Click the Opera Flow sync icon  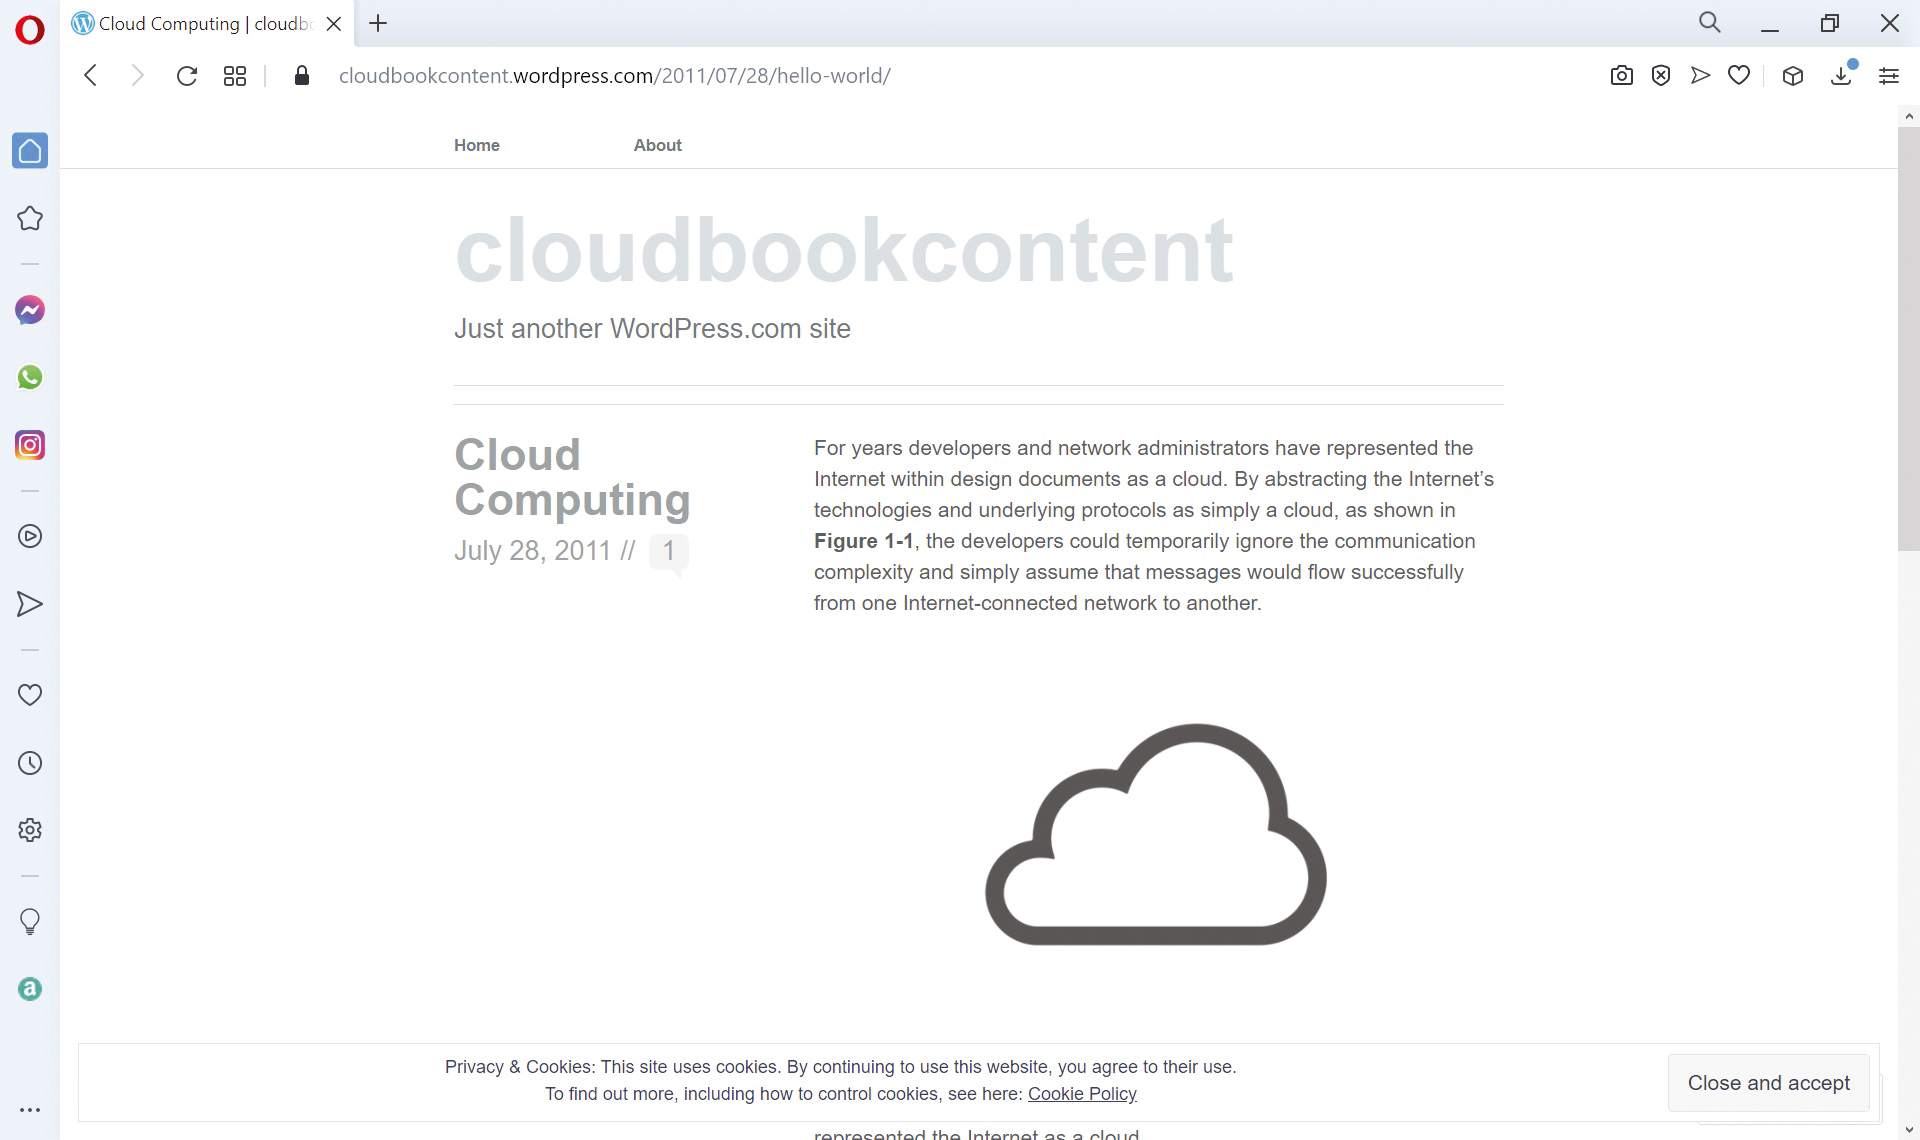(x=30, y=604)
